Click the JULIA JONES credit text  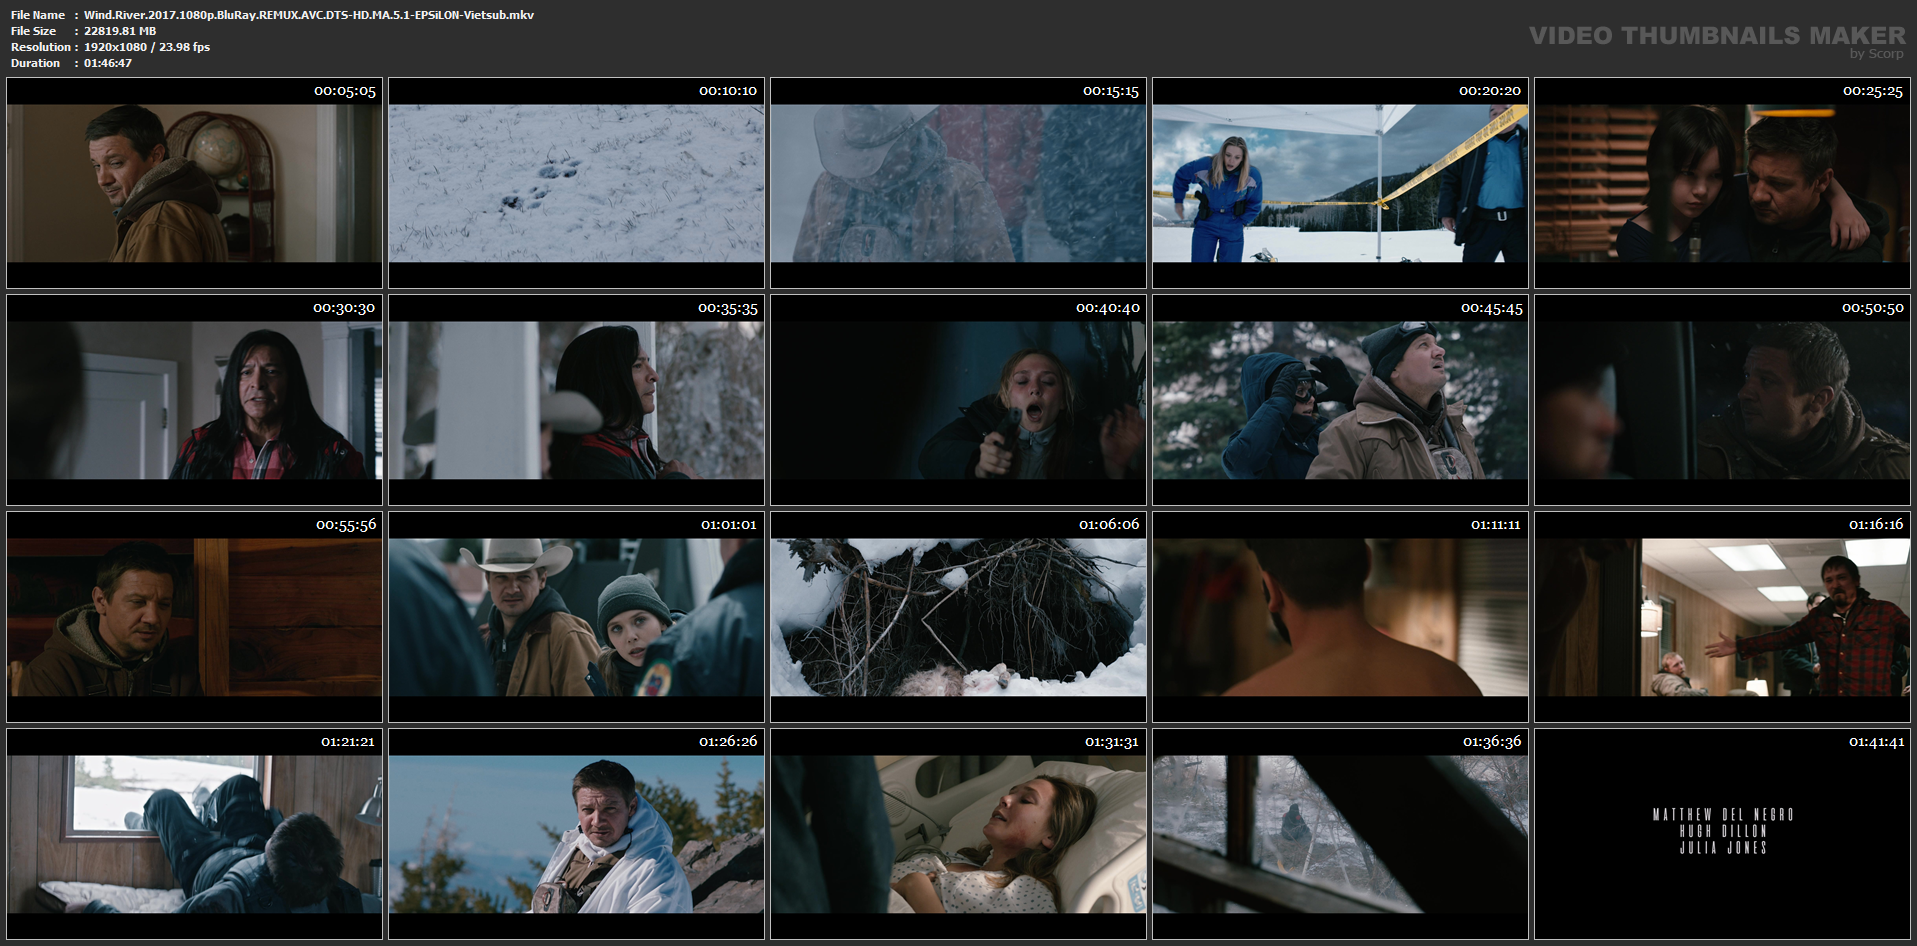tap(1723, 848)
